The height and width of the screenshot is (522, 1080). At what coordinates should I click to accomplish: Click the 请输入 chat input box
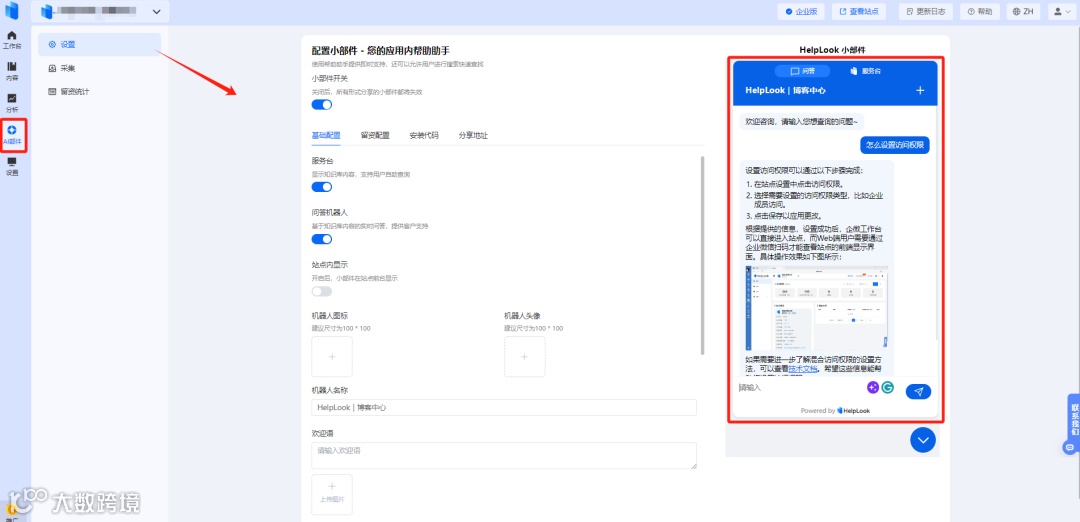[800, 388]
